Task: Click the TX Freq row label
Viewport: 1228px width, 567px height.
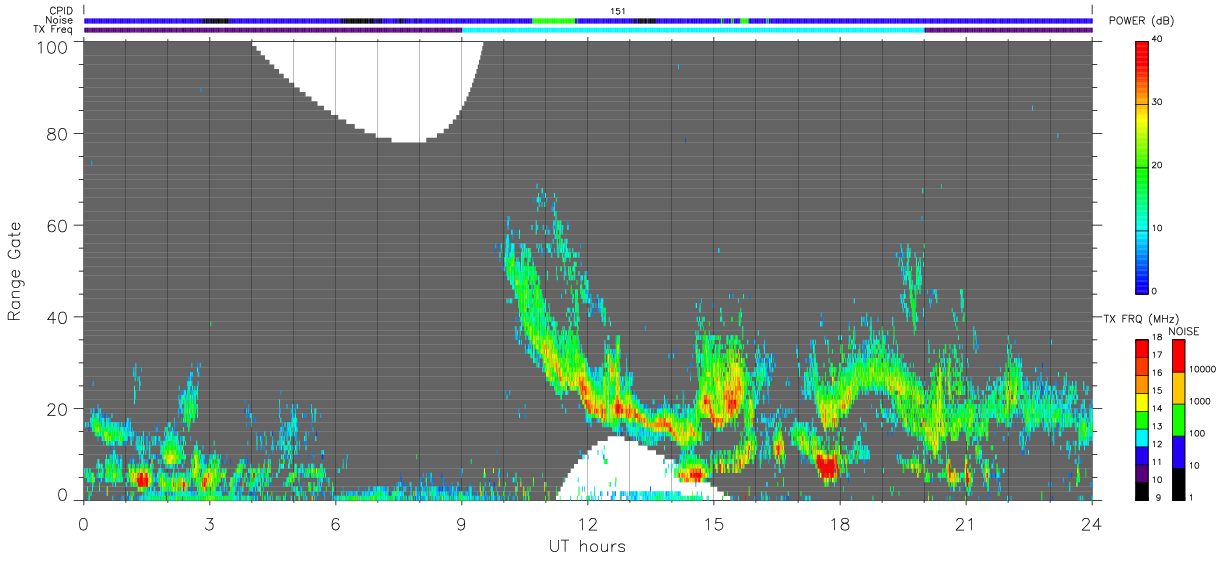Action: pos(54,29)
